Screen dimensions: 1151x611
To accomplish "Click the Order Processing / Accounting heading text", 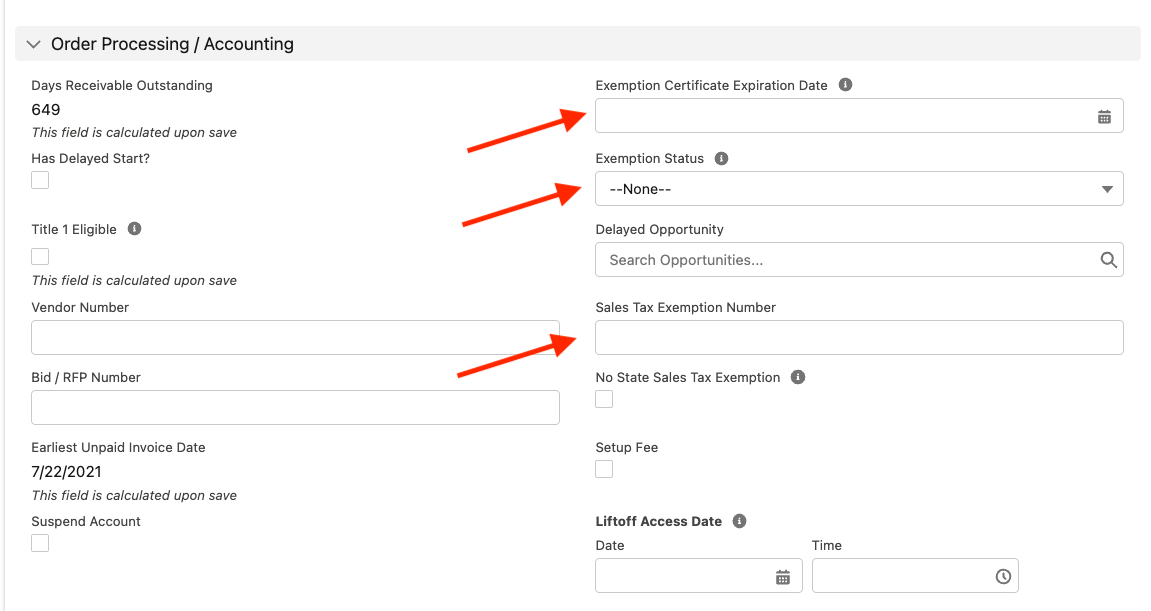I will pos(173,44).
